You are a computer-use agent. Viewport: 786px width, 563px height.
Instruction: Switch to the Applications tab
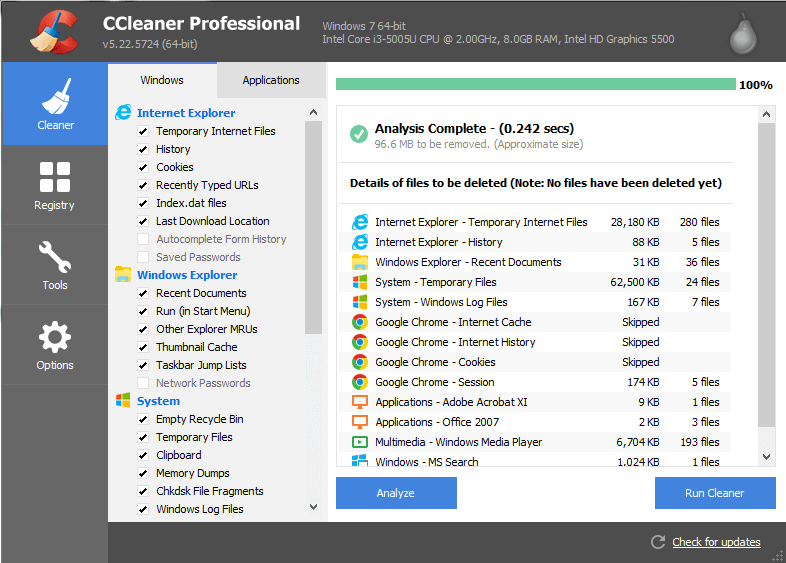point(271,80)
